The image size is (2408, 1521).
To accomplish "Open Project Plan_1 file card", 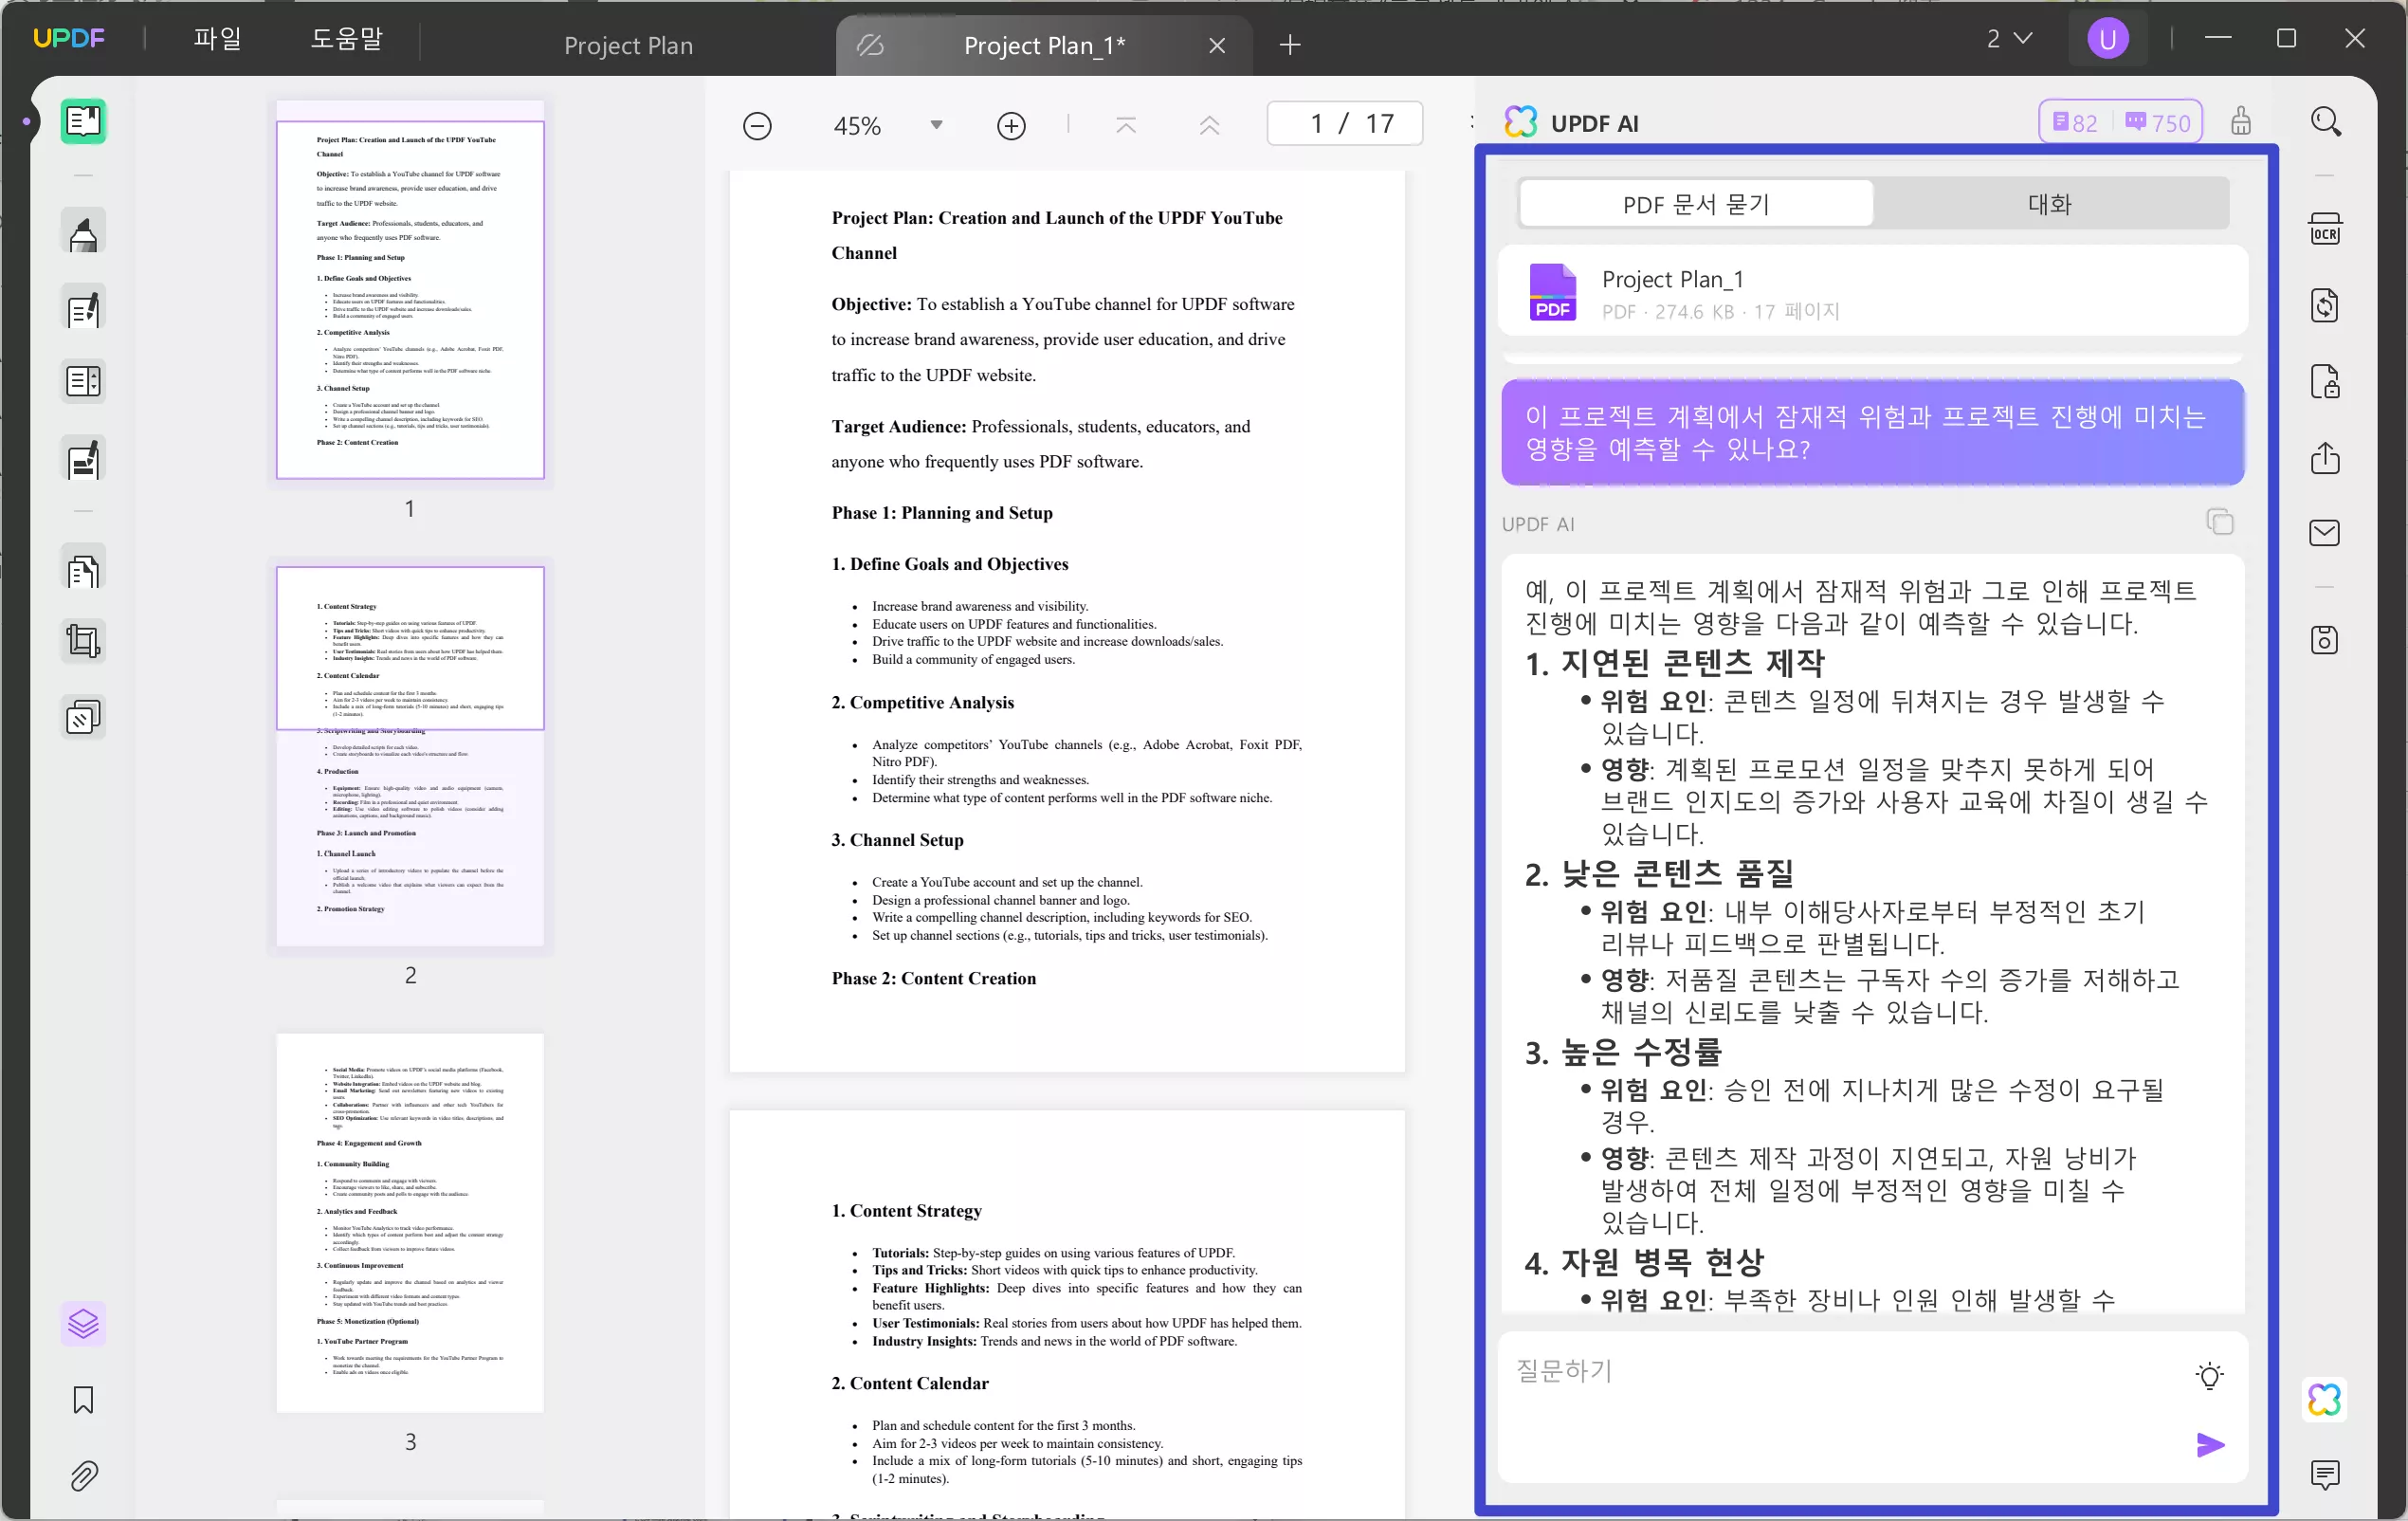I will click(1872, 292).
